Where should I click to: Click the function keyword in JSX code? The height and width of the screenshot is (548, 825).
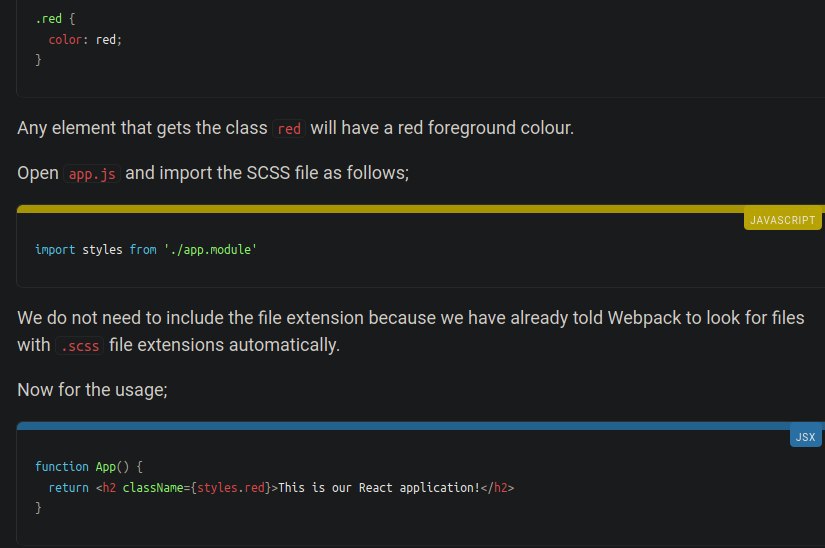pyautogui.click(x=62, y=466)
